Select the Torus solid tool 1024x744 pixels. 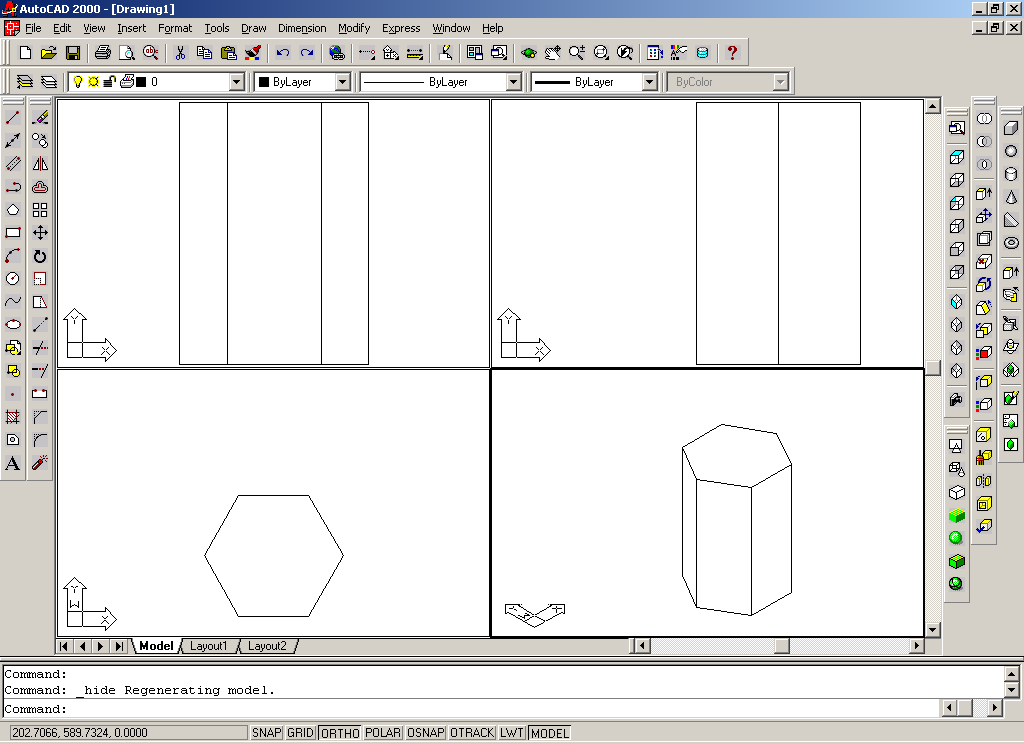[x=1011, y=243]
